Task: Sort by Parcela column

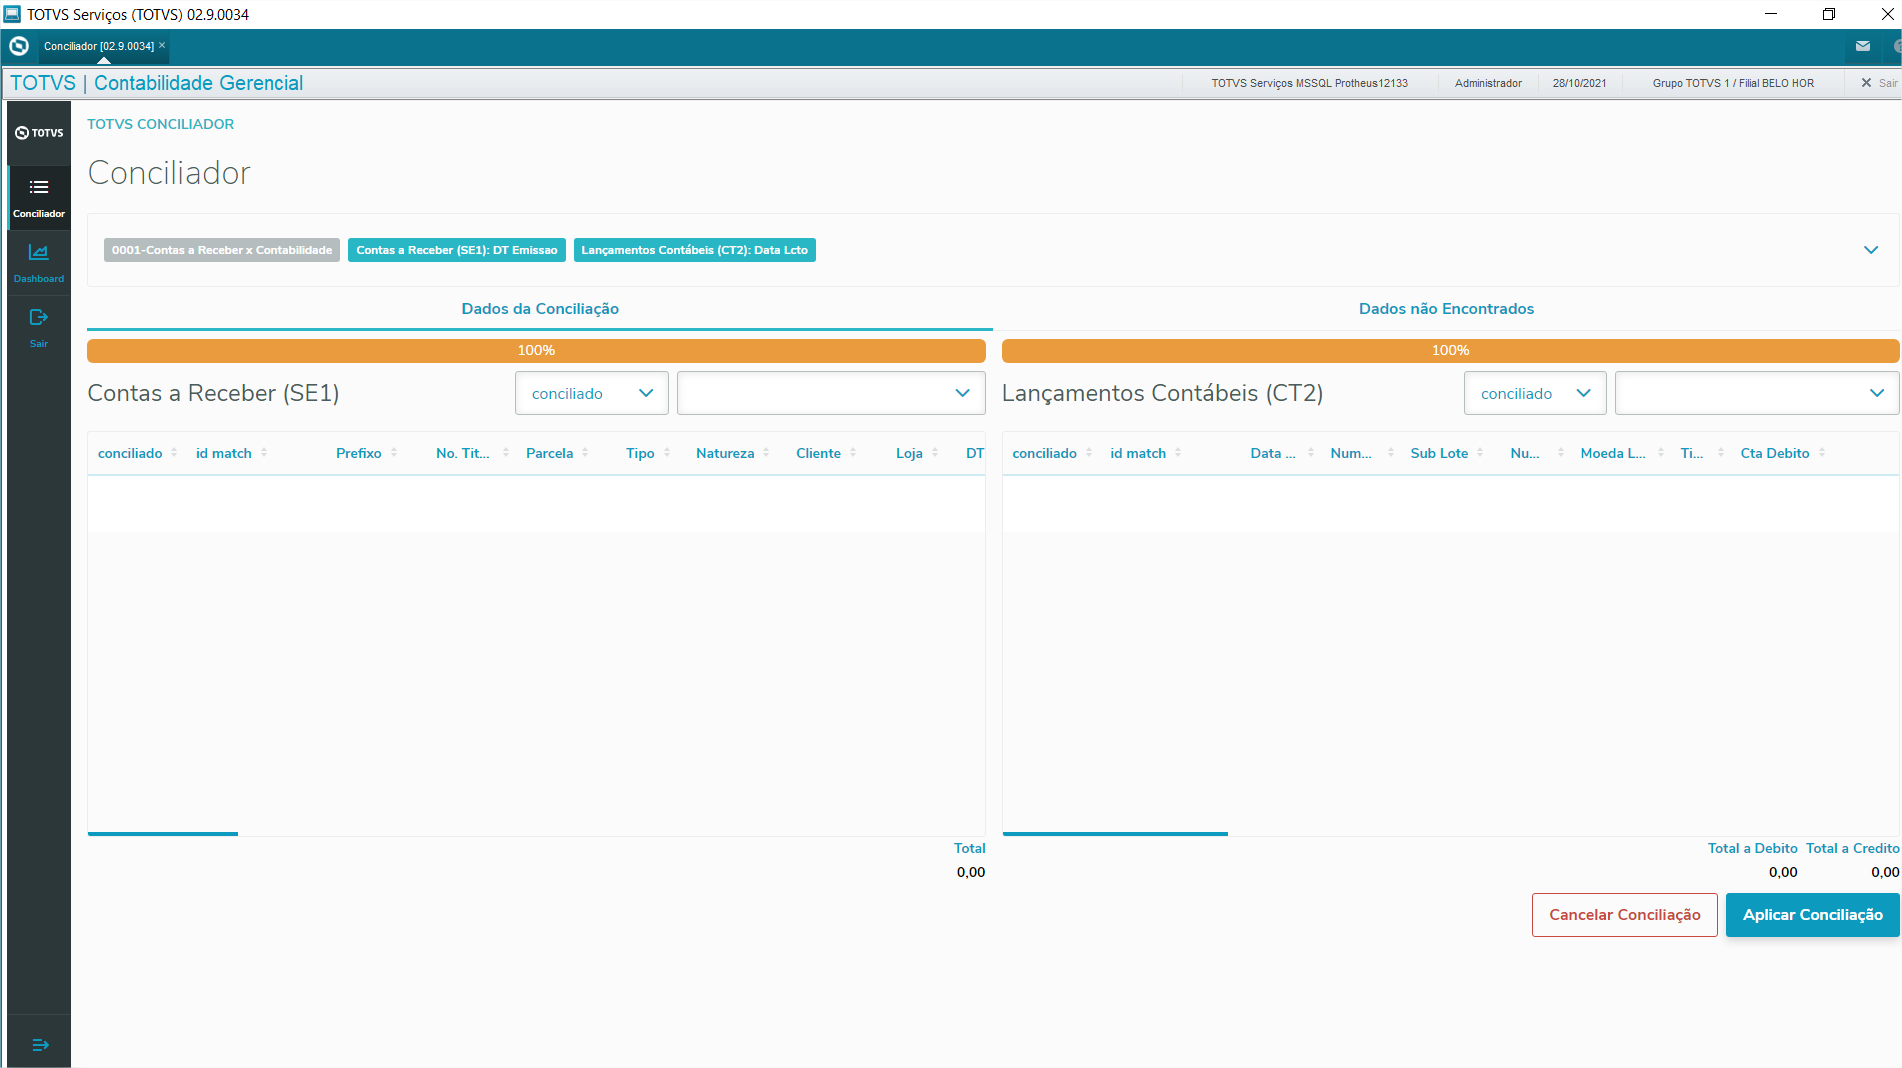Action: click(585, 453)
